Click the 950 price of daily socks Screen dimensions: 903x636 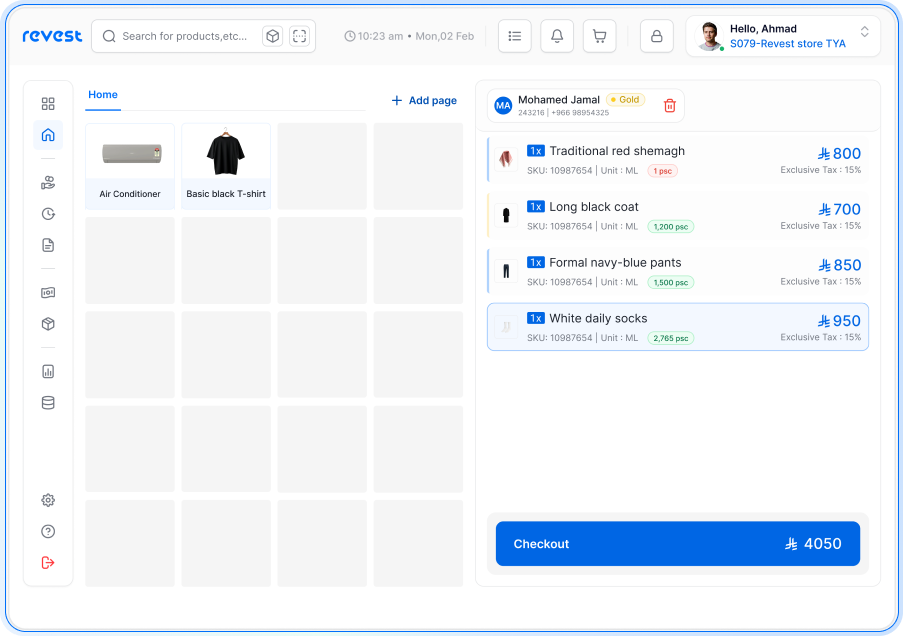pyautogui.click(x=840, y=321)
